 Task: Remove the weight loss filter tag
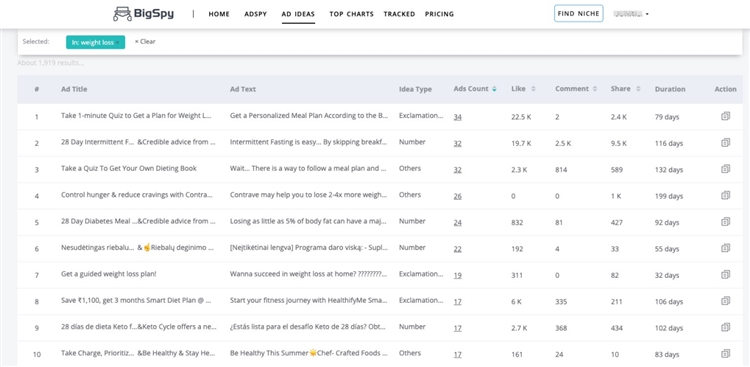118,42
